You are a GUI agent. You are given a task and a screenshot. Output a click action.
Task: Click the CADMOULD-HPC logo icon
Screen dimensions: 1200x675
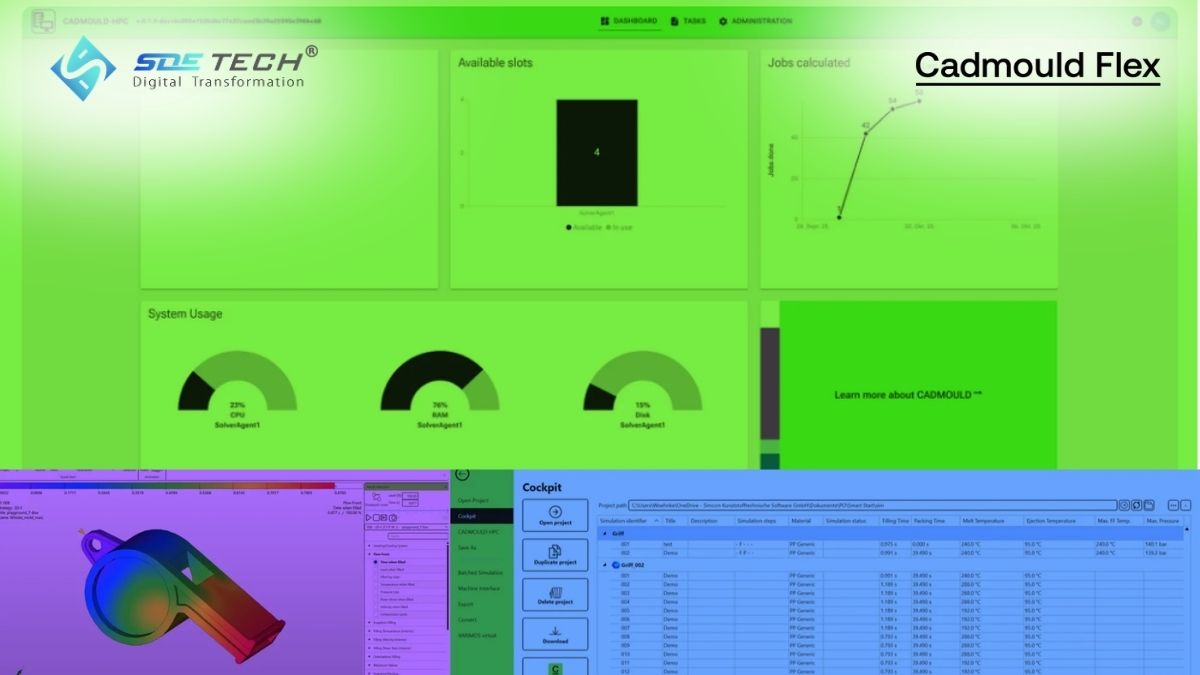click(x=43, y=20)
